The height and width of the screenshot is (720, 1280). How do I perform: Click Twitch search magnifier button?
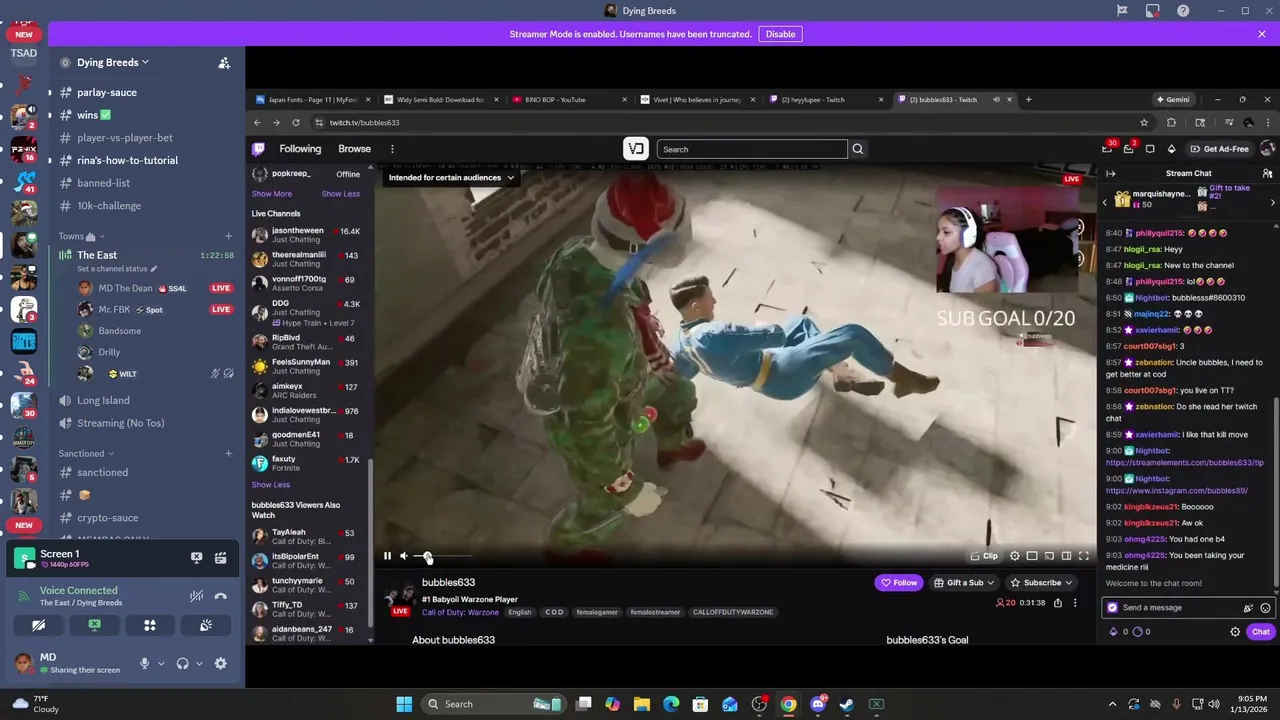point(857,149)
